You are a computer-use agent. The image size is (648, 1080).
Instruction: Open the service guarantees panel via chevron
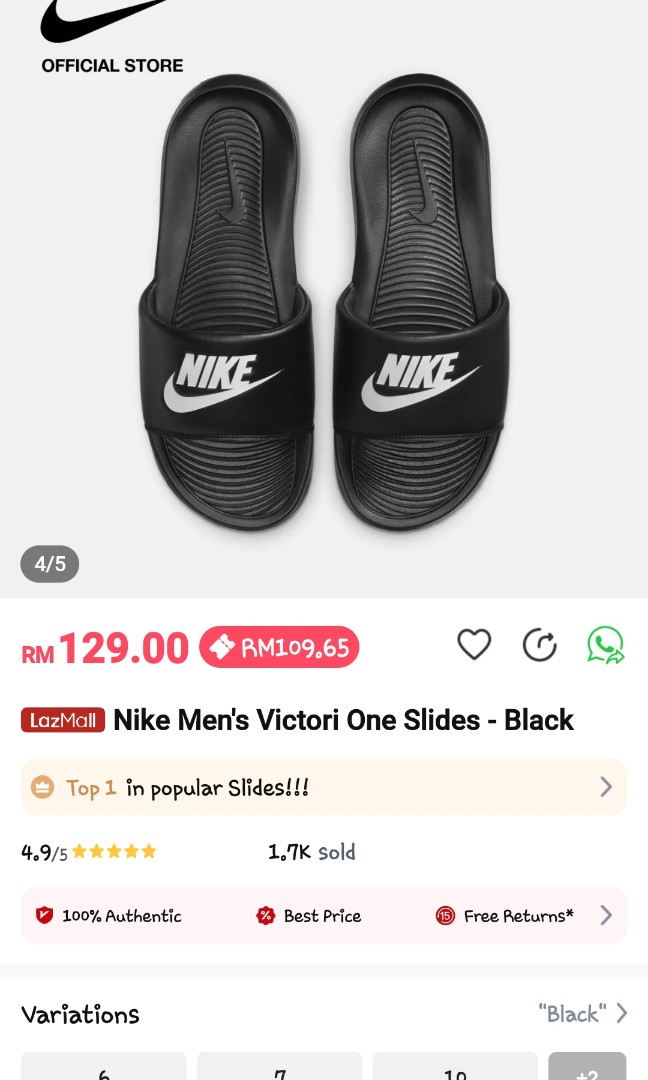(606, 914)
